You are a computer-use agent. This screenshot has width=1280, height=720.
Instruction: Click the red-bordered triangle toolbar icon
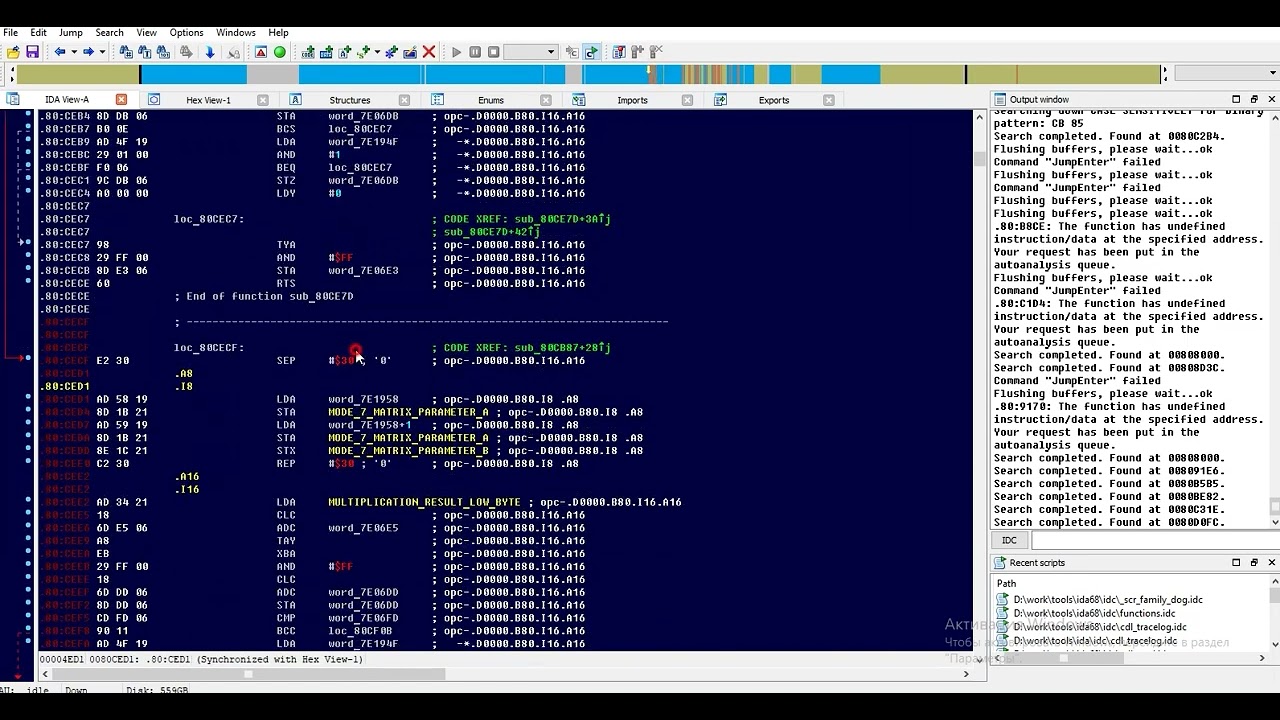(x=261, y=52)
